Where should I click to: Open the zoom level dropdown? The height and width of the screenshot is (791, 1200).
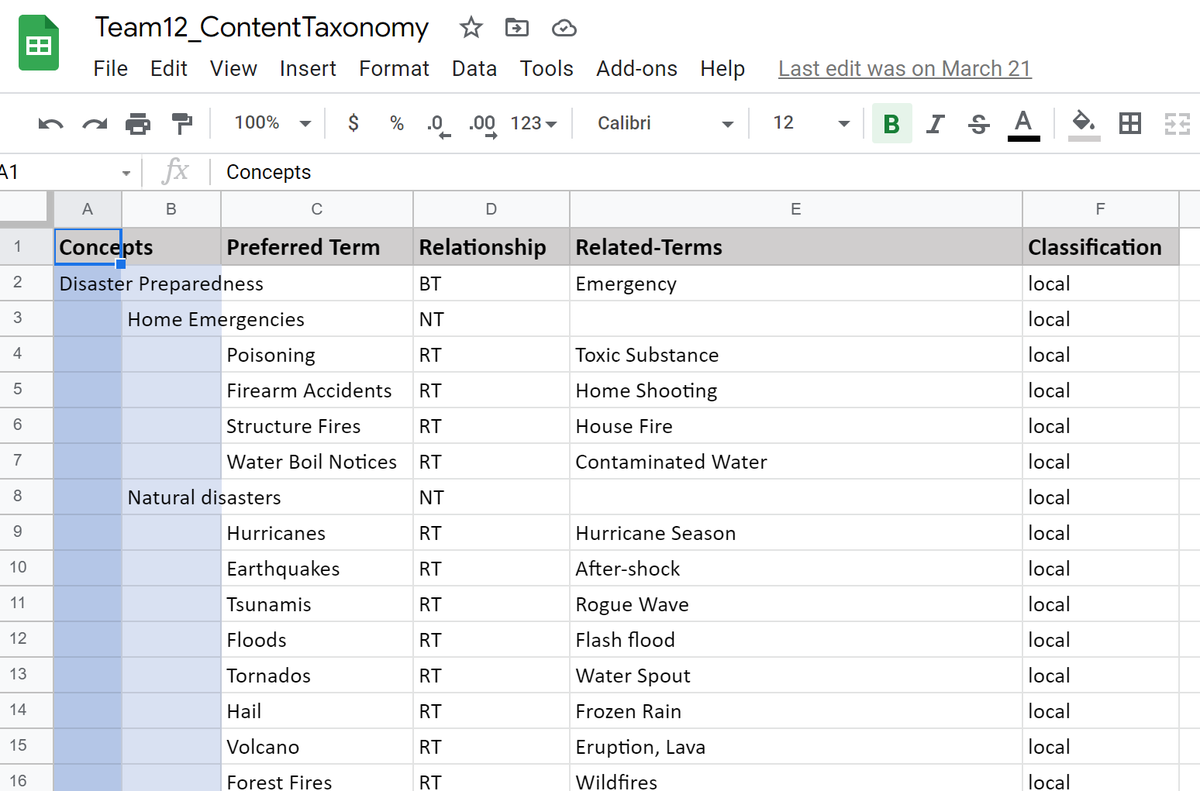point(272,123)
